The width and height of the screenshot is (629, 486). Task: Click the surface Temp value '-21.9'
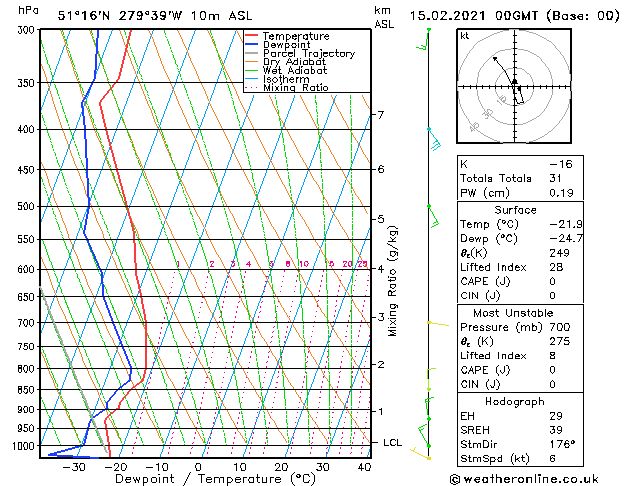566,224
